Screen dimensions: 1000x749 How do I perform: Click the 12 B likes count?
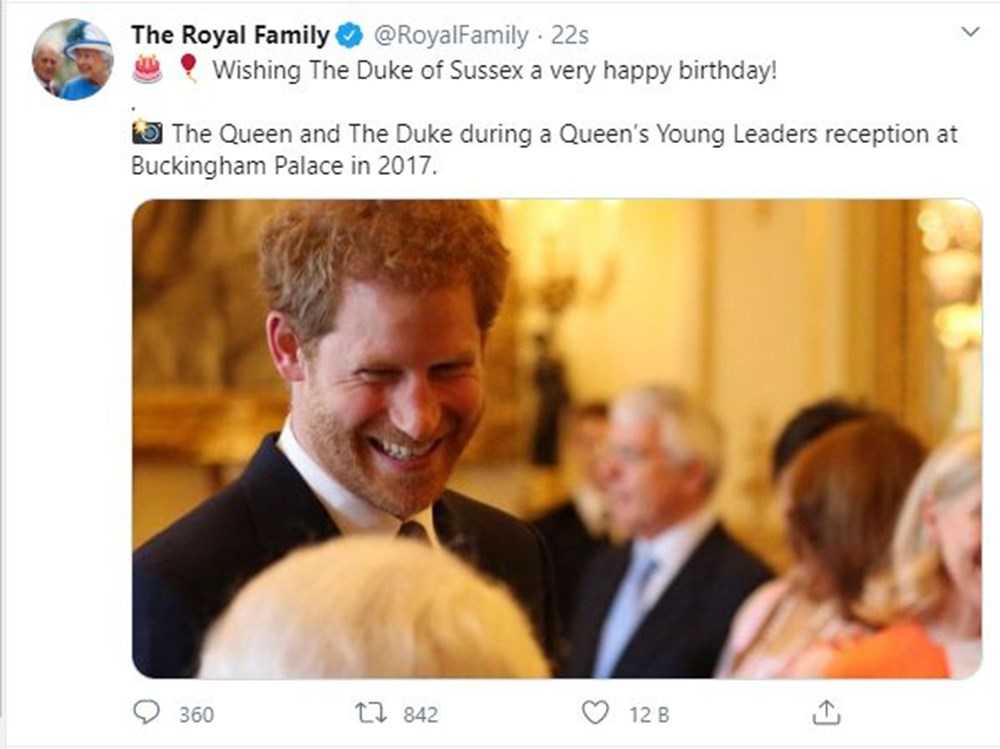pyautogui.click(x=648, y=714)
